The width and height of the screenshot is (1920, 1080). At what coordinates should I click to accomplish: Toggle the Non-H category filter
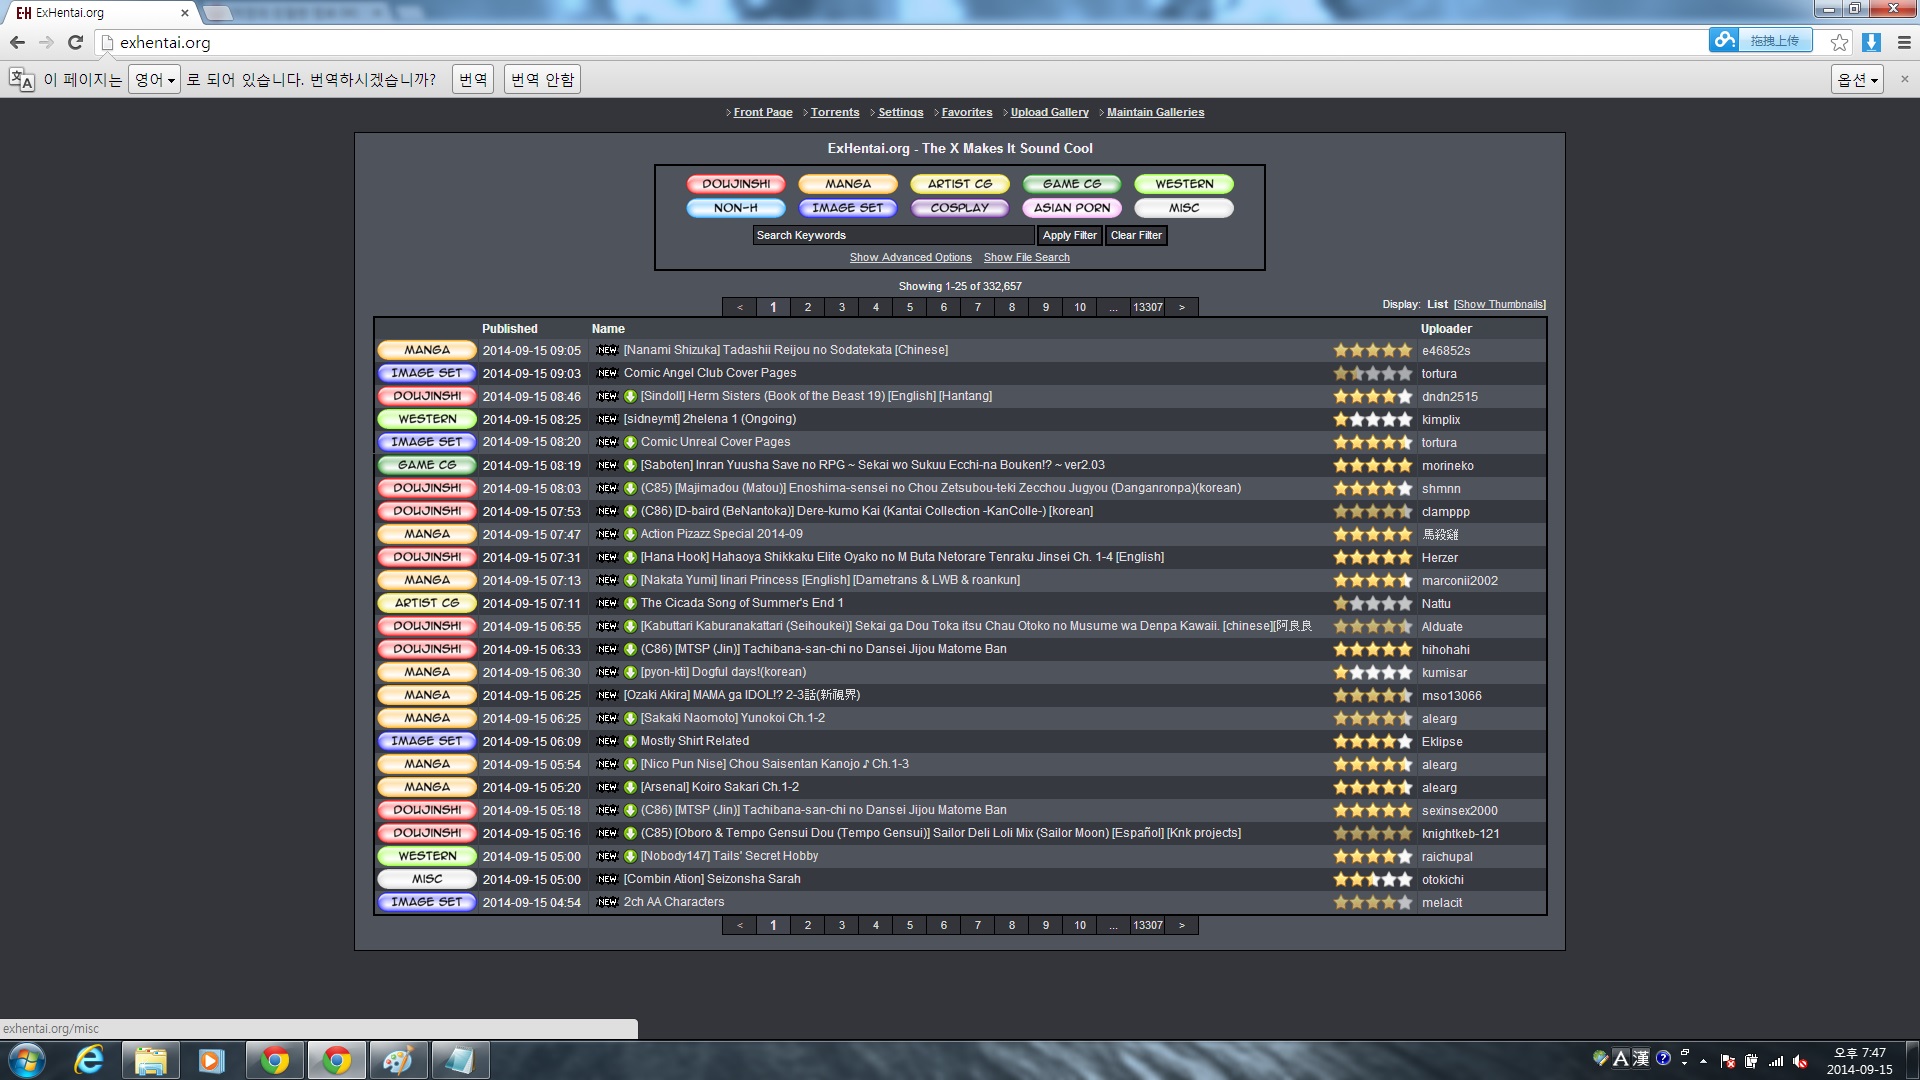[x=736, y=208]
